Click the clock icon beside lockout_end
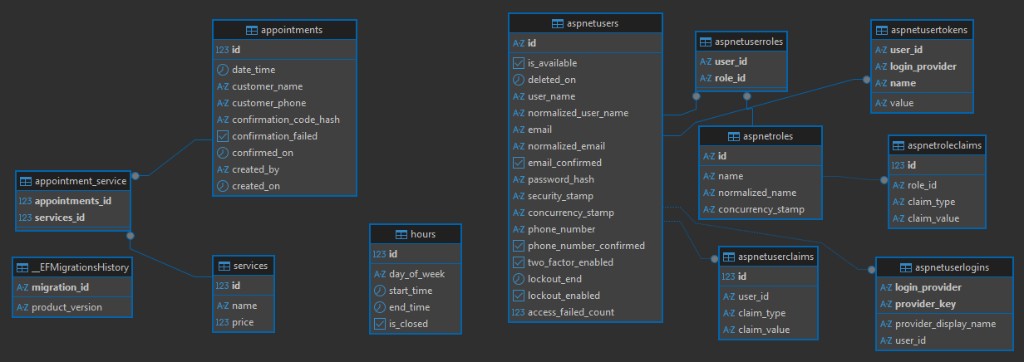 [x=519, y=279]
